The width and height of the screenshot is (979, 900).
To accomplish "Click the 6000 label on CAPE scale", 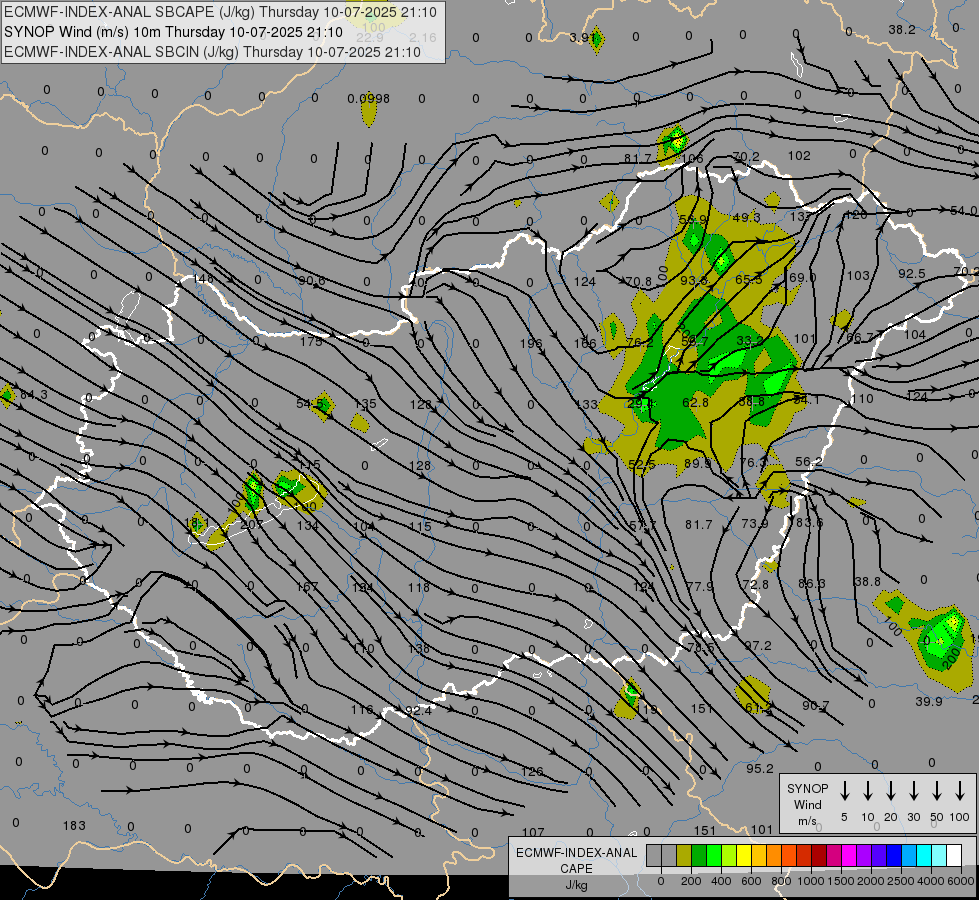I will (960, 881).
